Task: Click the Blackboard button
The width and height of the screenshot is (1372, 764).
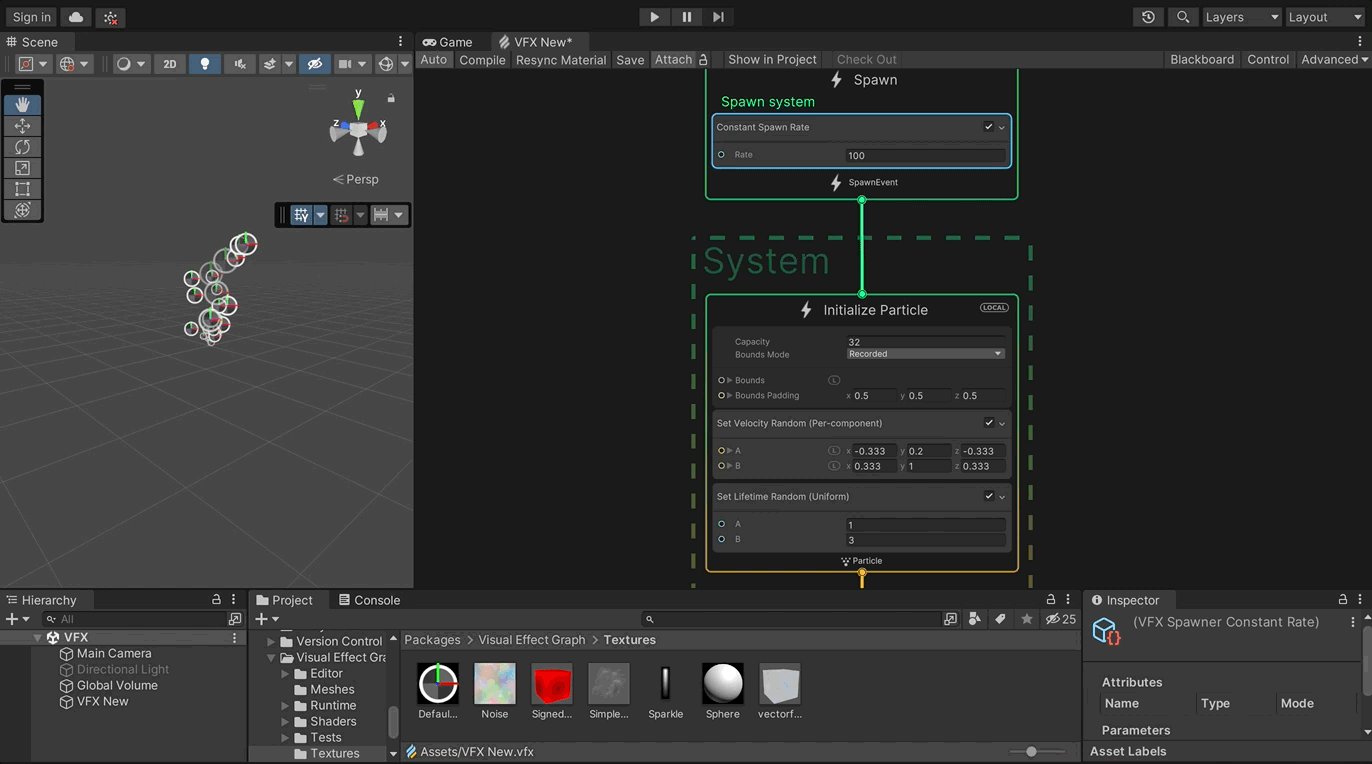Action: coord(1201,60)
